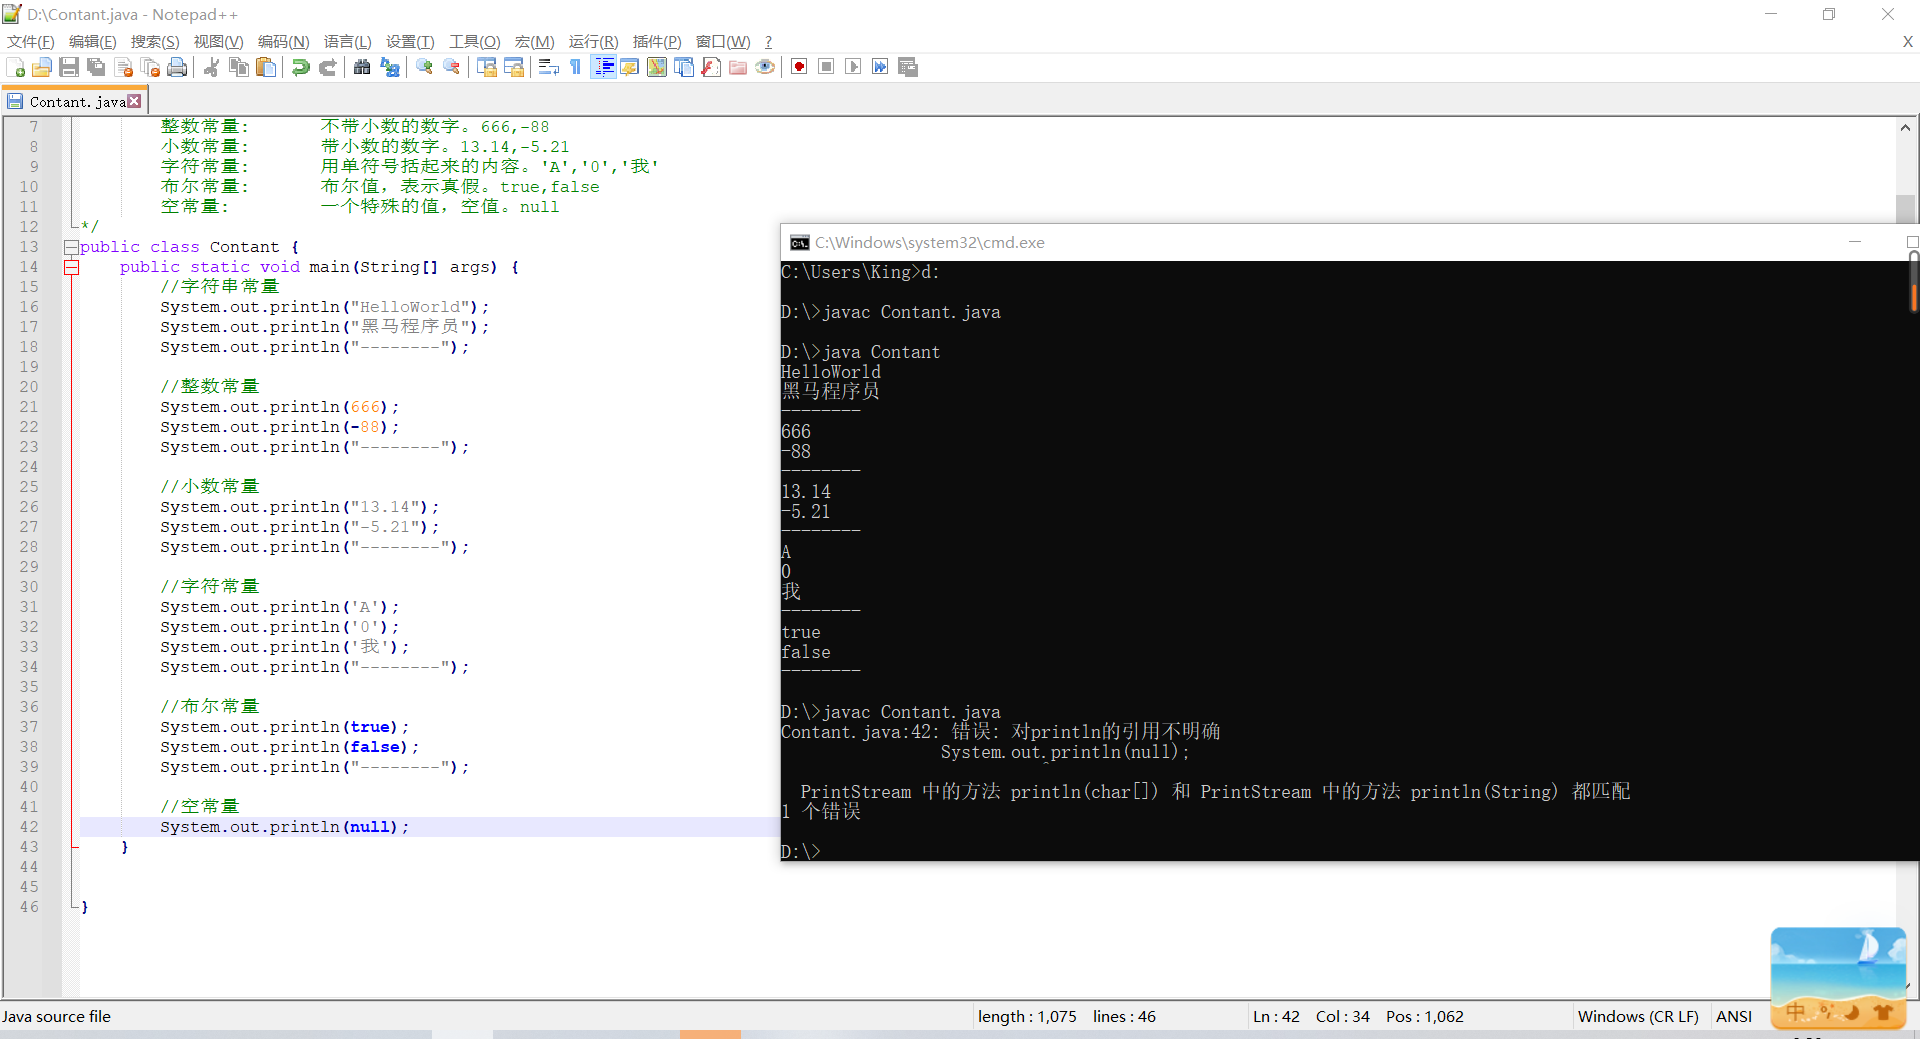Click the Zoom Out magnifier icon

click(x=452, y=67)
